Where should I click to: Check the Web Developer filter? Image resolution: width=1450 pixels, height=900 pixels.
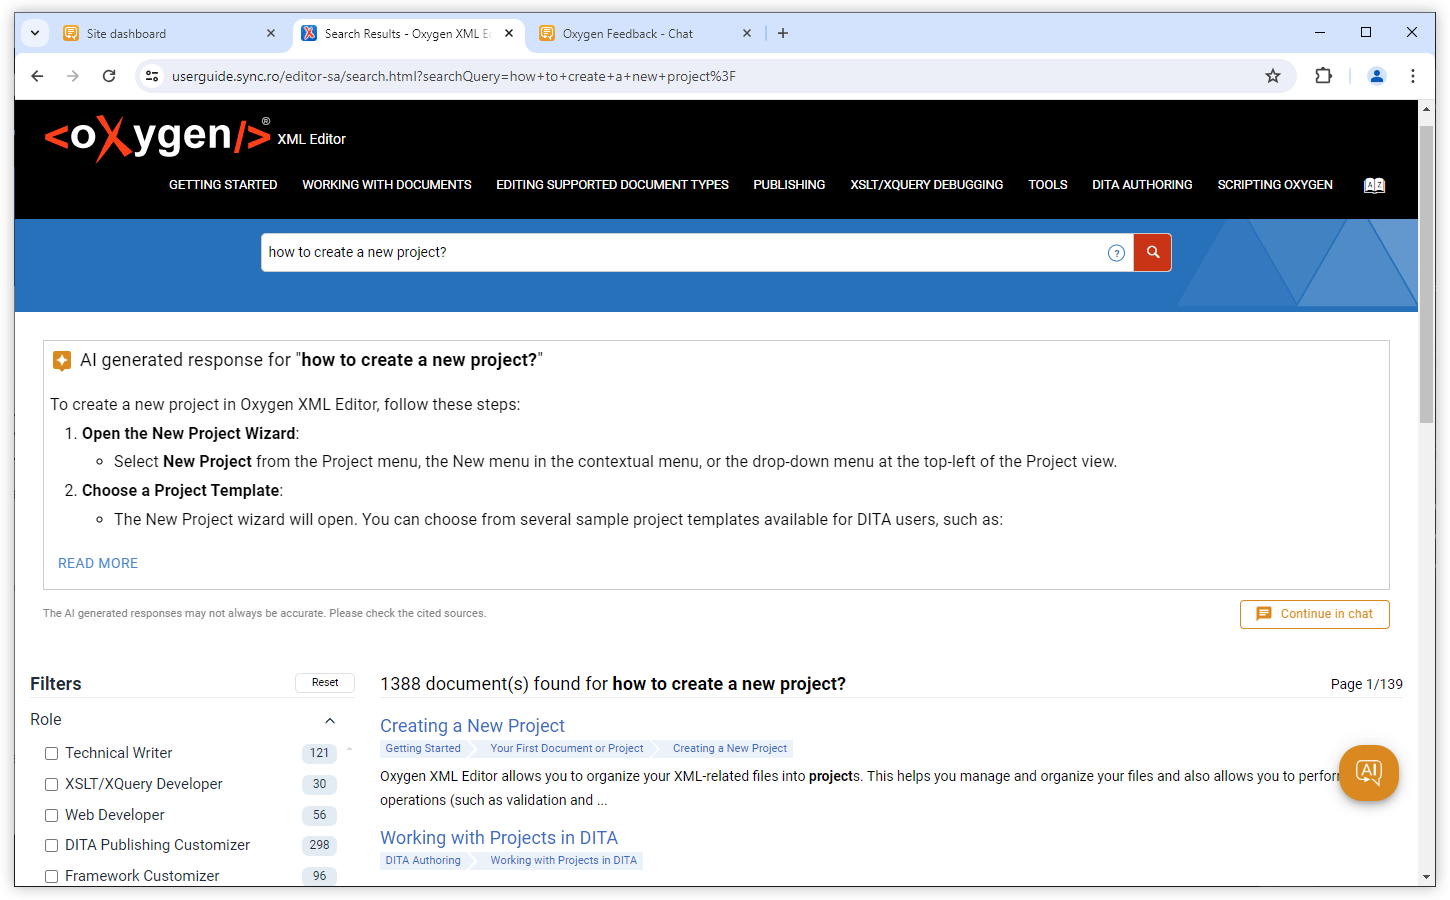(51, 815)
